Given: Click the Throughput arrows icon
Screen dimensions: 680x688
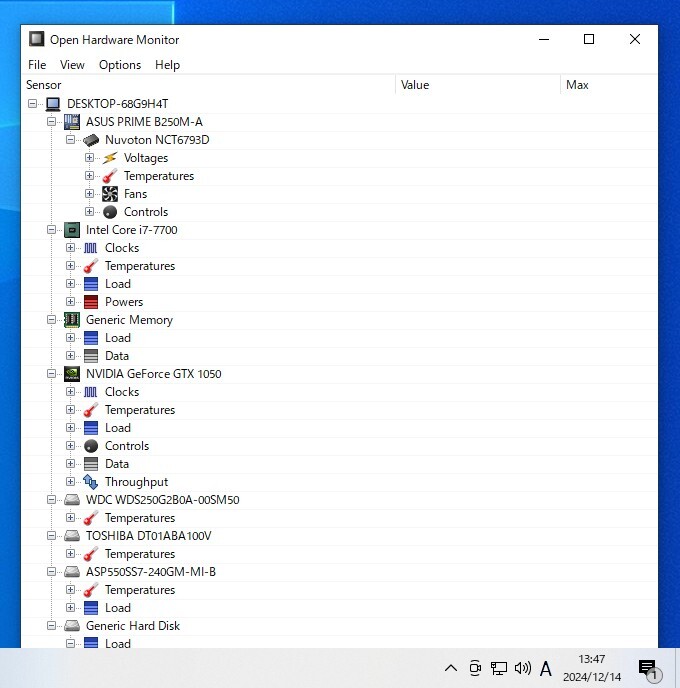Looking at the screenshot, I should [91, 482].
